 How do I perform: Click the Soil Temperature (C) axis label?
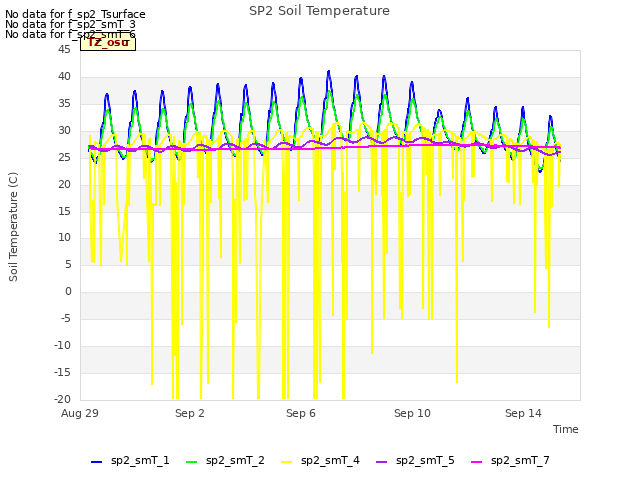click(13, 227)
